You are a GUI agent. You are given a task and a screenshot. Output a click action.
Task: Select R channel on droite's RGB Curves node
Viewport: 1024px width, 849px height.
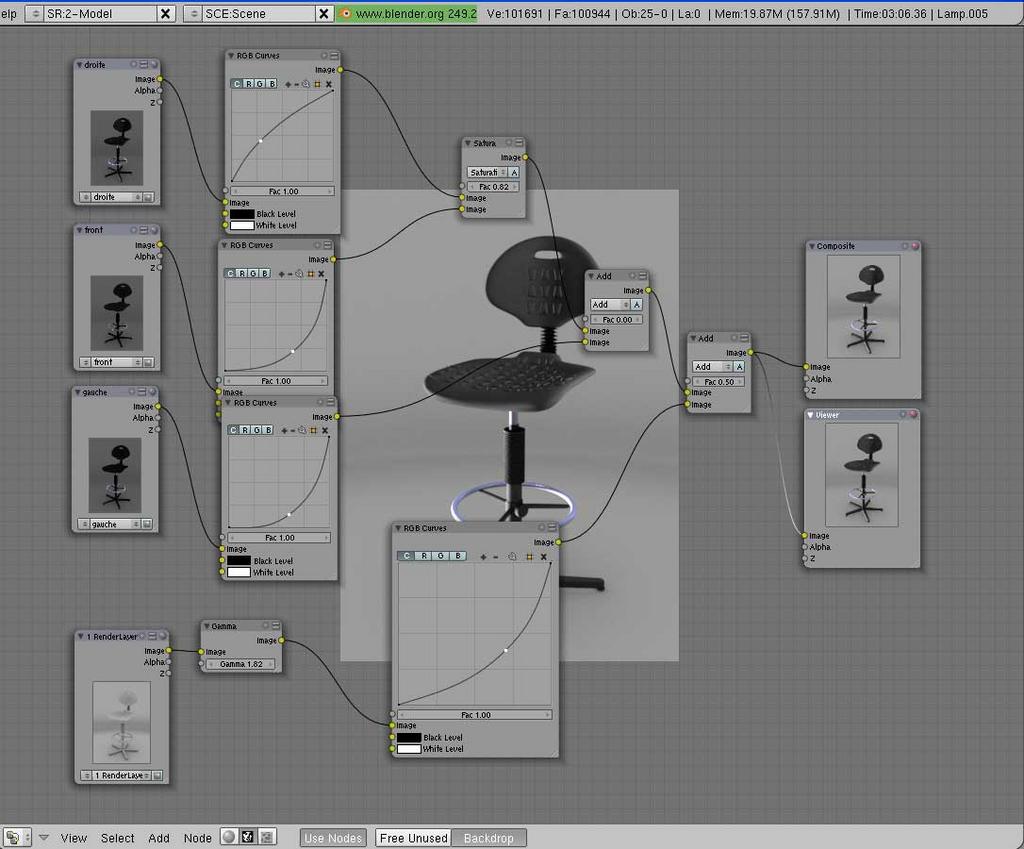click(249, 84)
